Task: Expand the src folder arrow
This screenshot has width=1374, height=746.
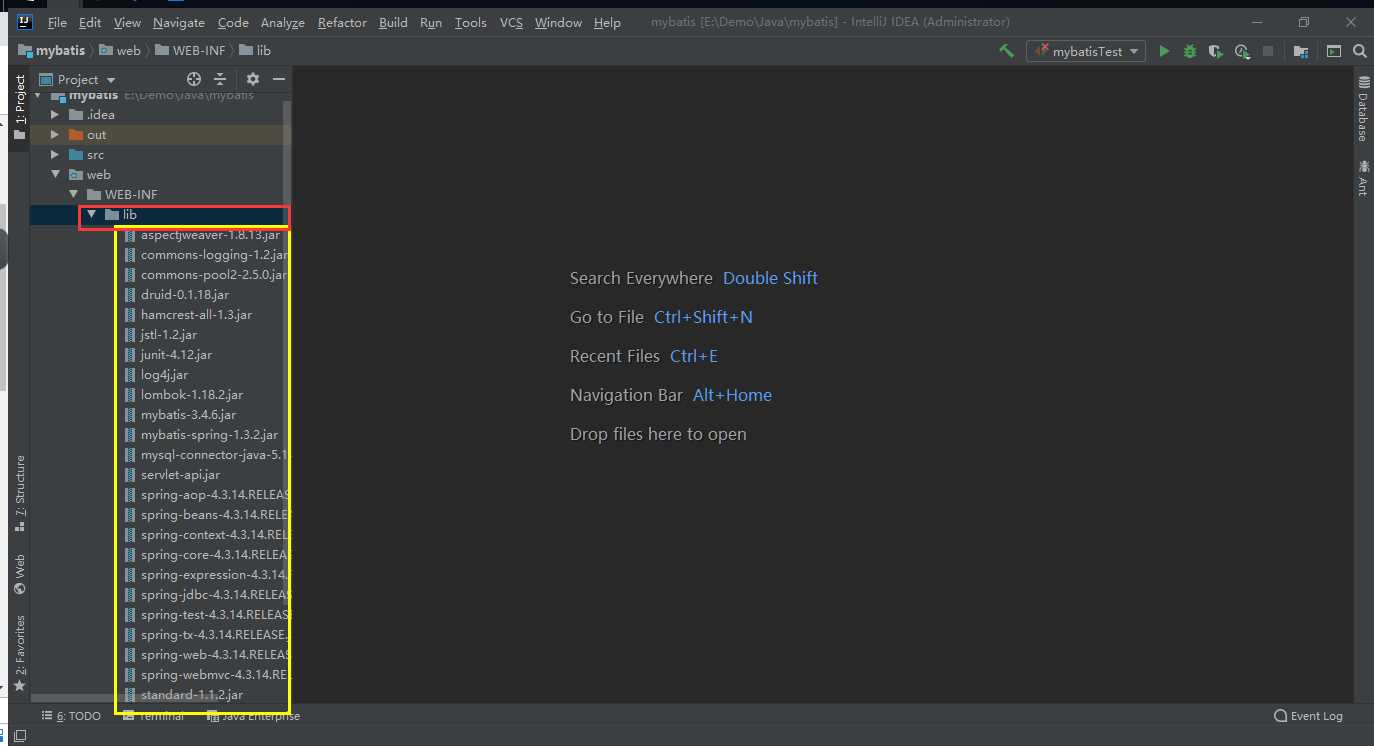Action: tap(56, 155)
